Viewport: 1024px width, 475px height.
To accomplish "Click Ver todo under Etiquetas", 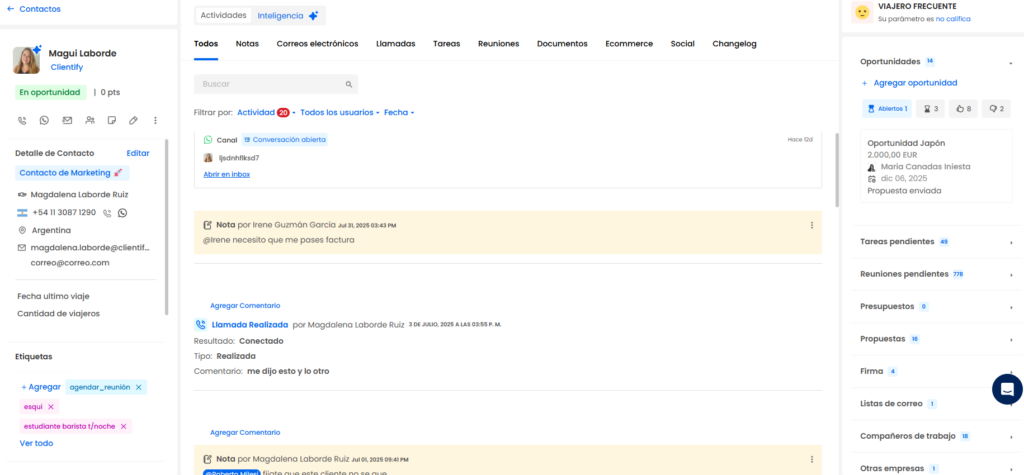I will (37, 443).
